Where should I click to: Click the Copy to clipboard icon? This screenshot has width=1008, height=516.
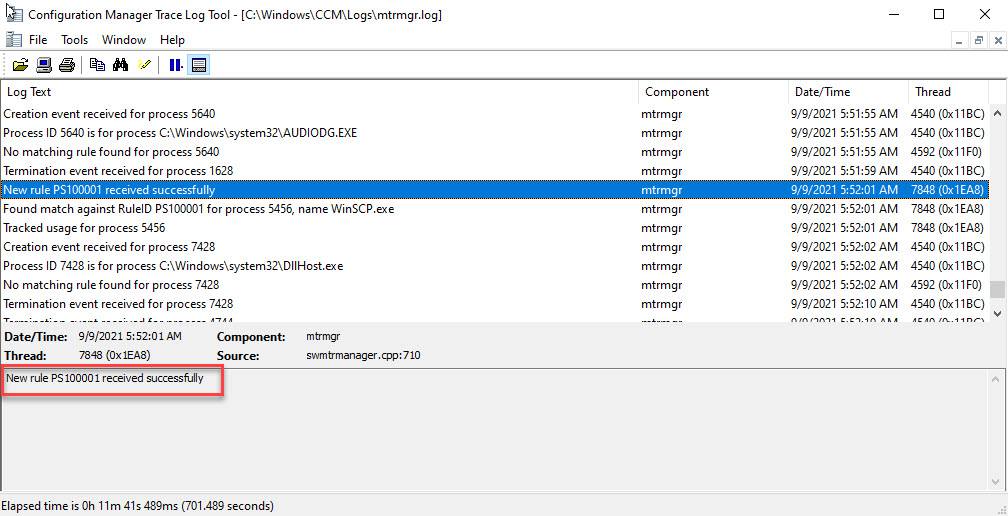coord(97,65)
